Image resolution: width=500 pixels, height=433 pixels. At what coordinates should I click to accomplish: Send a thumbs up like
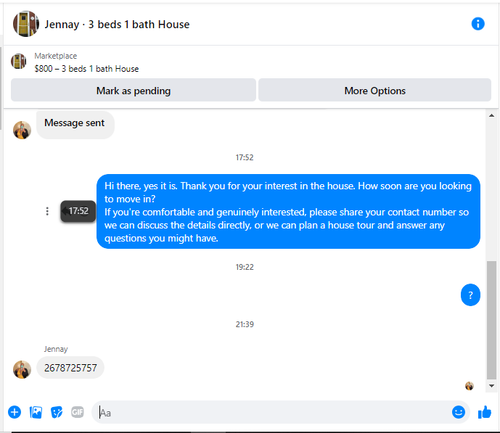pos(484,412)
